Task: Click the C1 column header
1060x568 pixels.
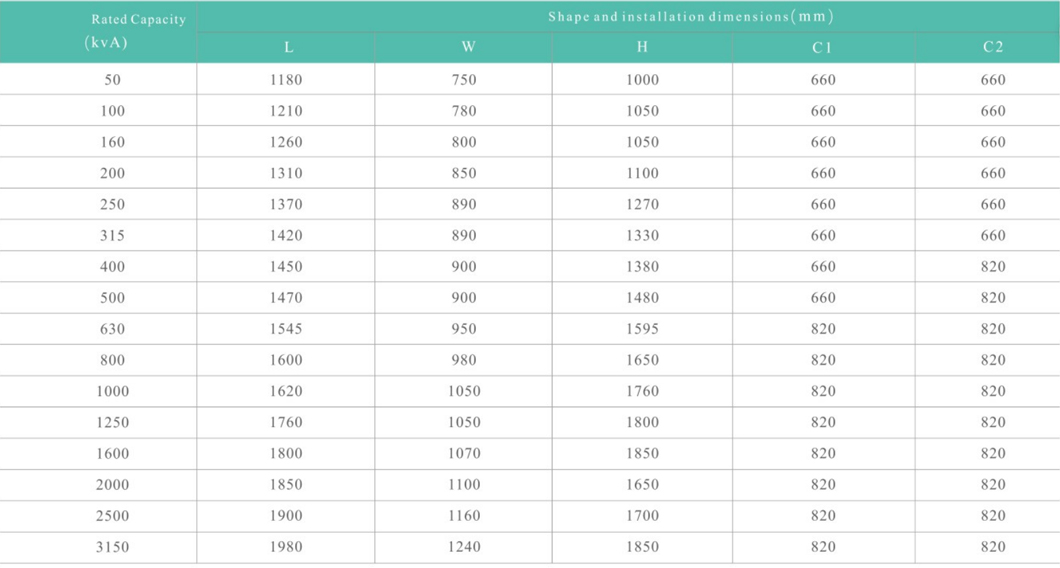Action: [x=823, y=47]
